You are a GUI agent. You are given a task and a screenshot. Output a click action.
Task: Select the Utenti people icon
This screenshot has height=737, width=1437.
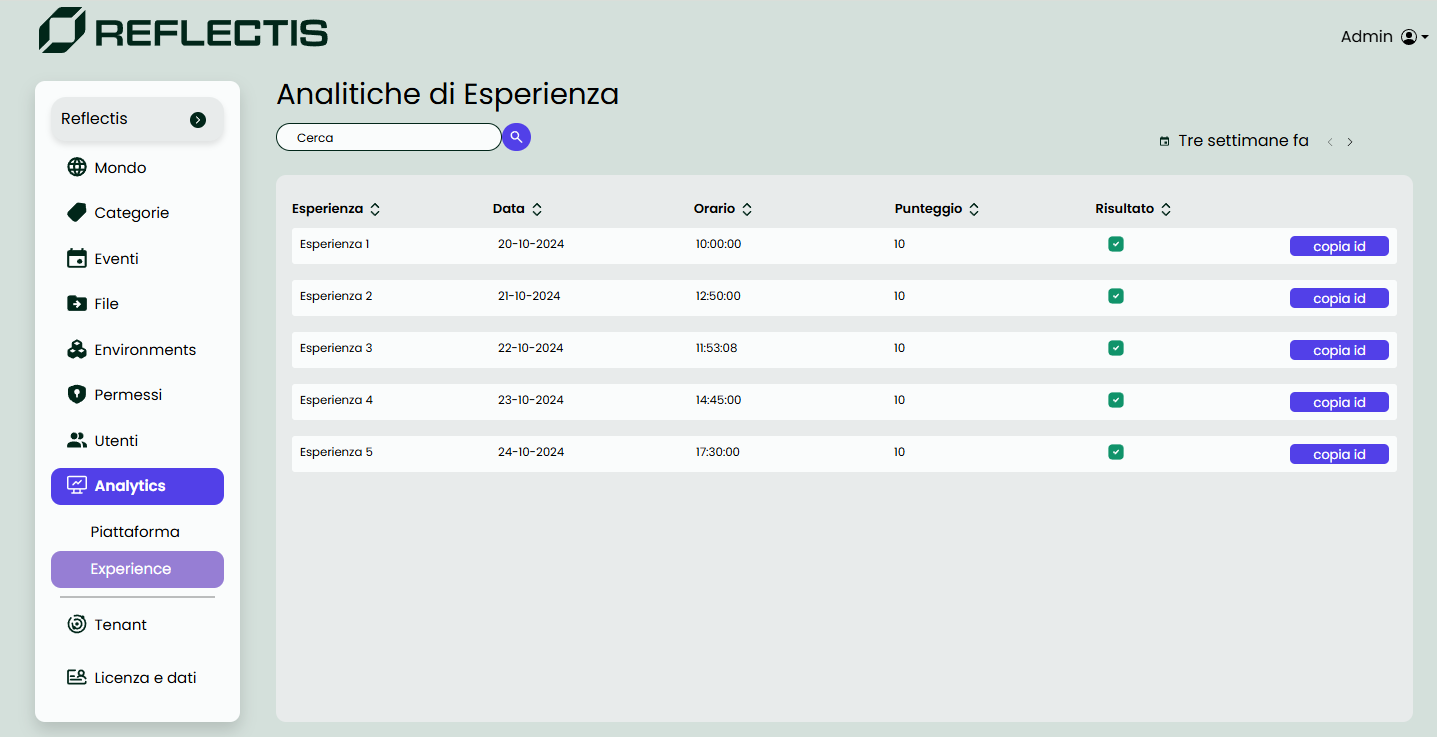click(x=76, y=440)
